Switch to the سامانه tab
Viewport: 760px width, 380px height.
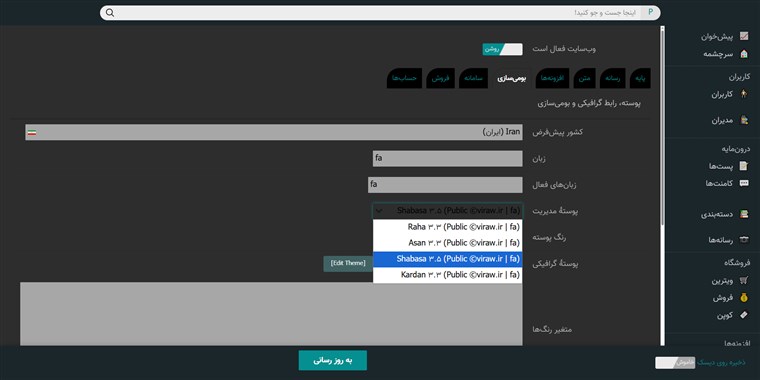474,79
